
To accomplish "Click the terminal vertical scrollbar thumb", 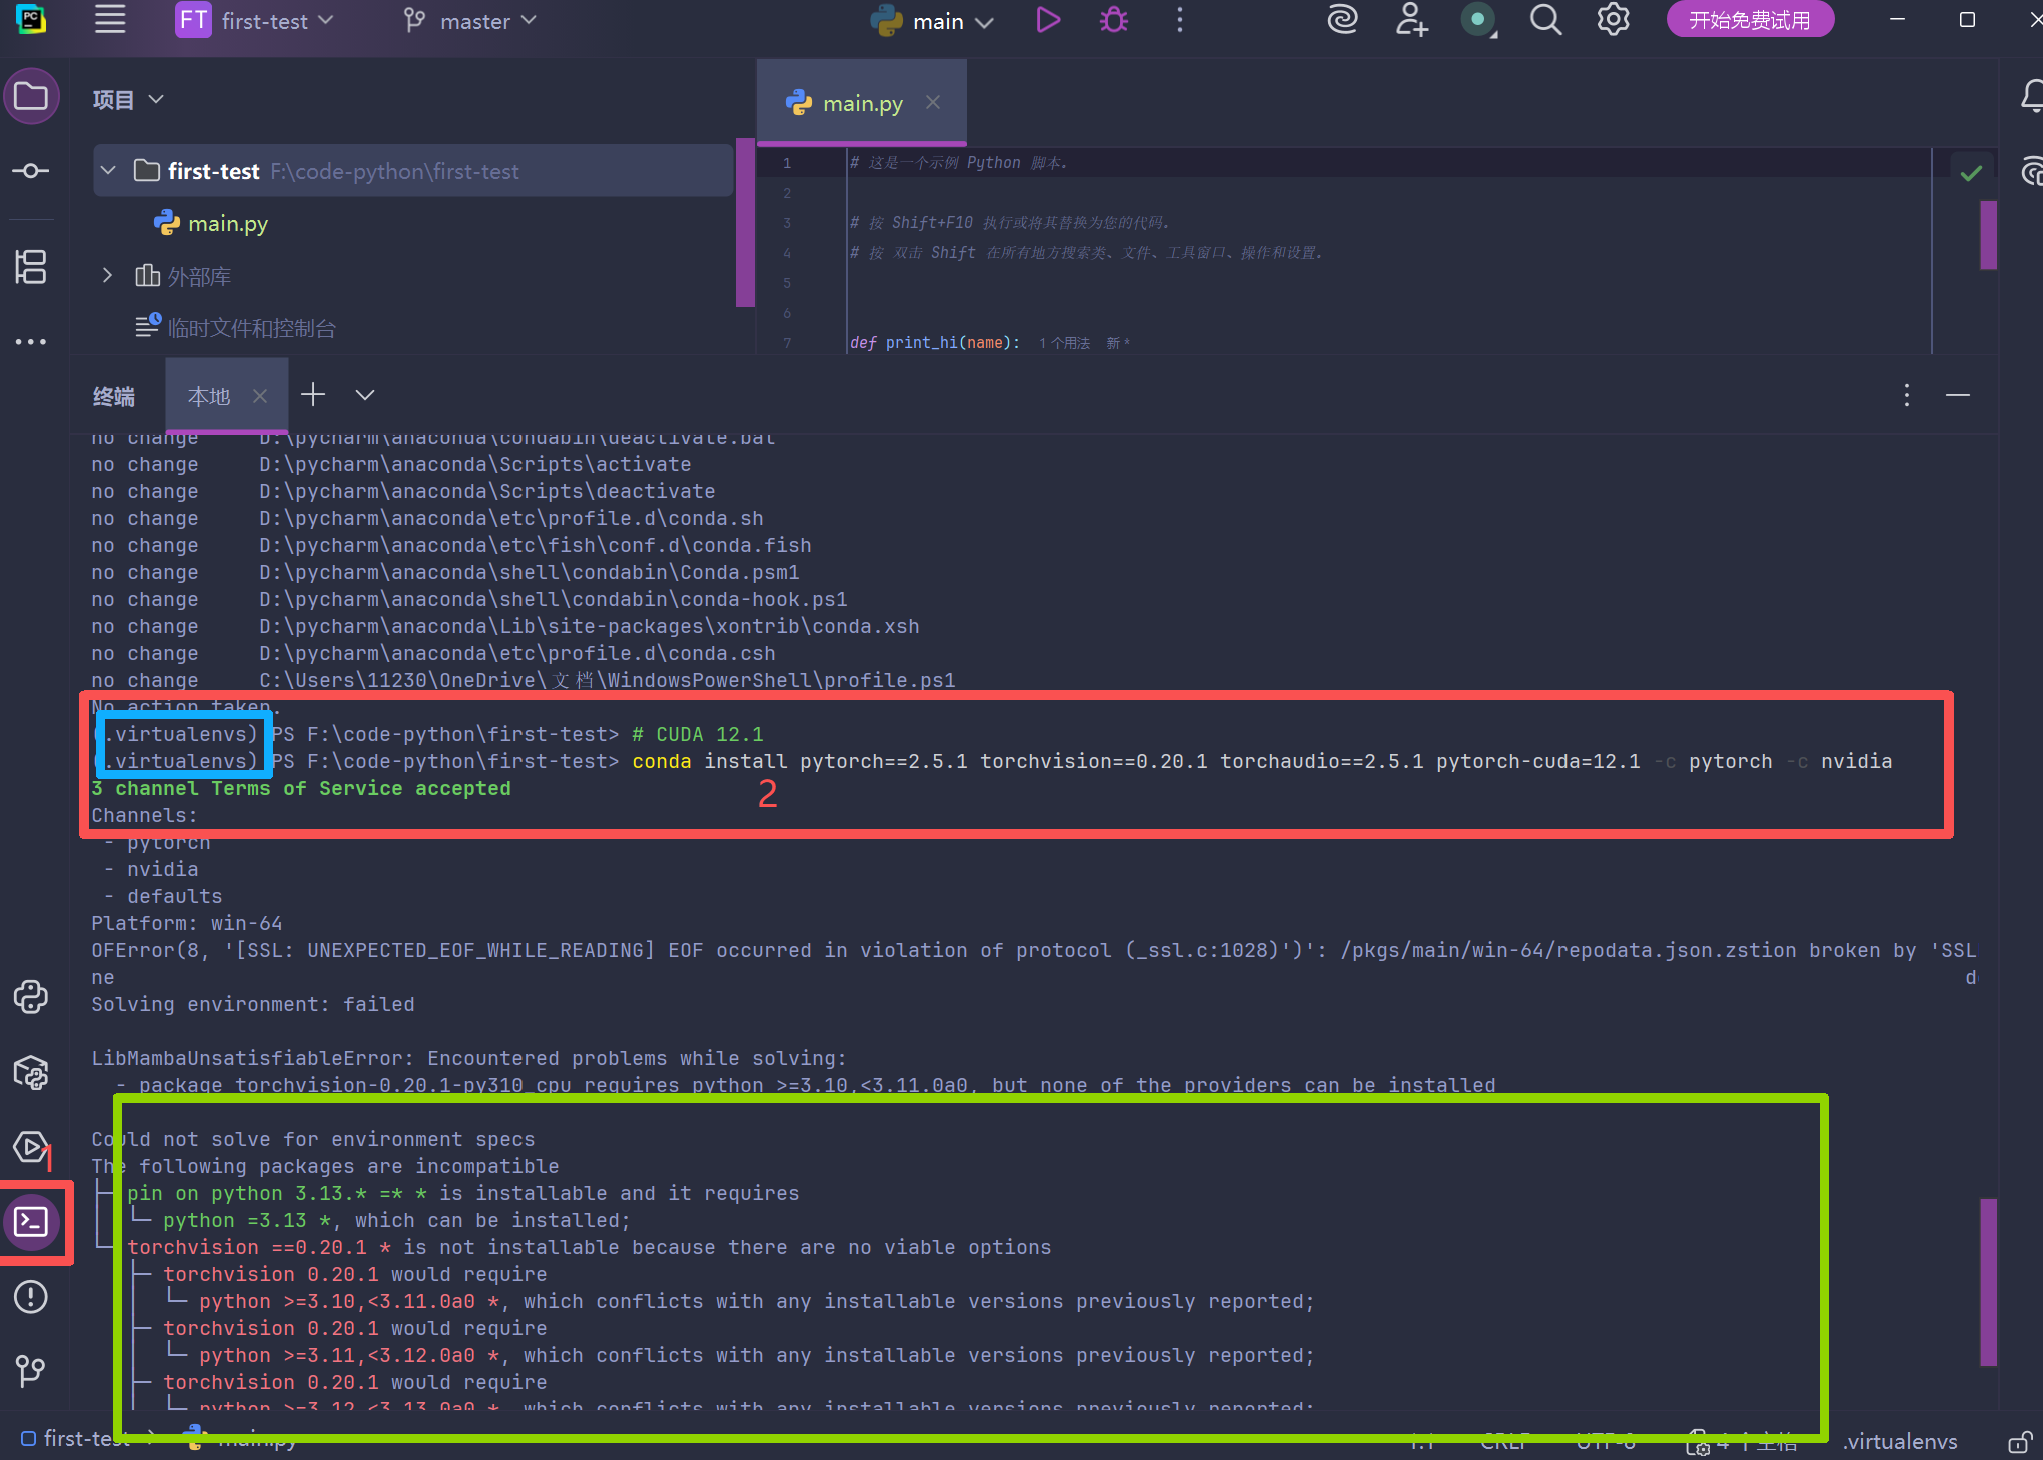I will [1988, 1283].
